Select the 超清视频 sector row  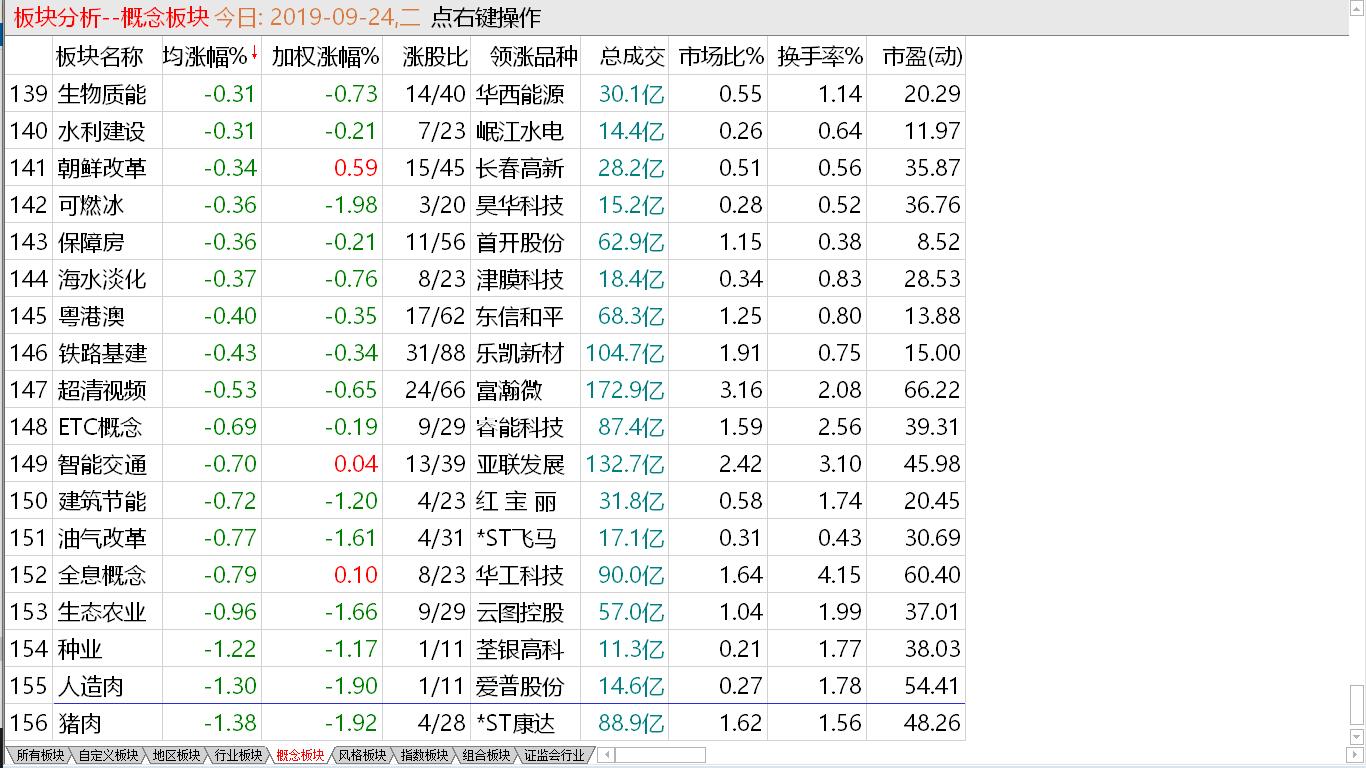pos(485,390)
